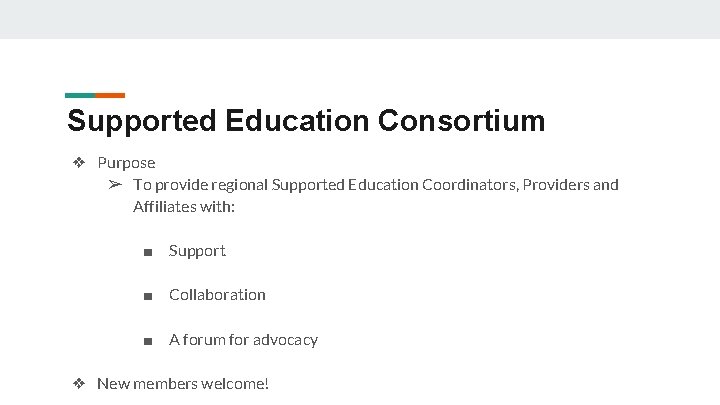This screenshot has height=405, width=720.
Task: Click the square bullet beside A forum
Action: 148,341
